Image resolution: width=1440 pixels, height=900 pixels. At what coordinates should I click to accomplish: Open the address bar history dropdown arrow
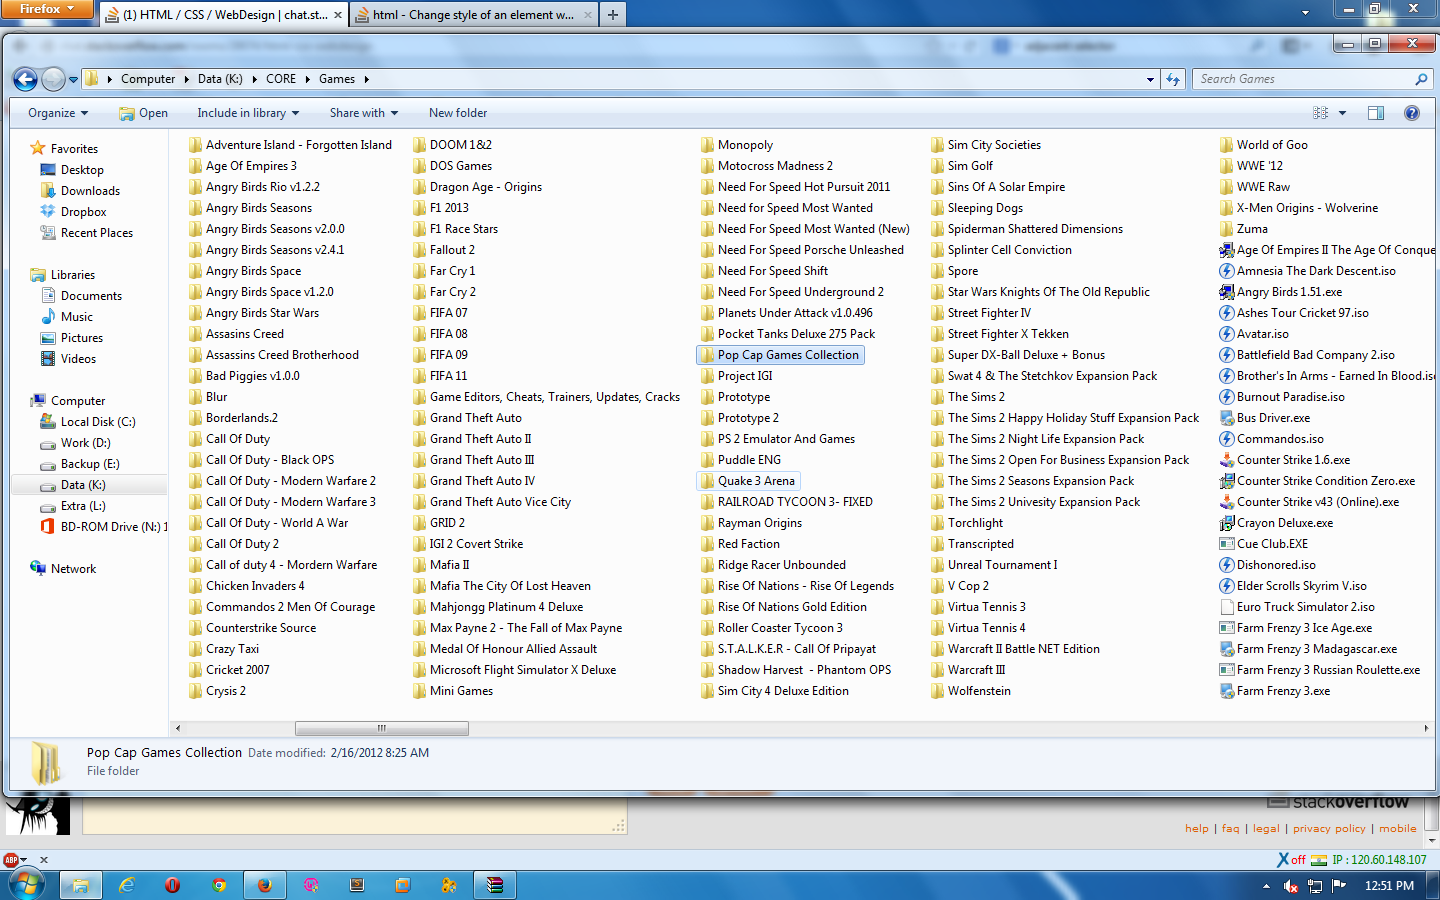pos(1150,79)
